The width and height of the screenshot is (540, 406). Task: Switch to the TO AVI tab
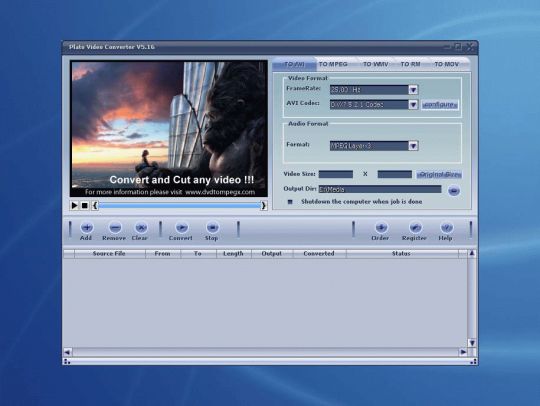pyautogui.click(x=294, y=64)
